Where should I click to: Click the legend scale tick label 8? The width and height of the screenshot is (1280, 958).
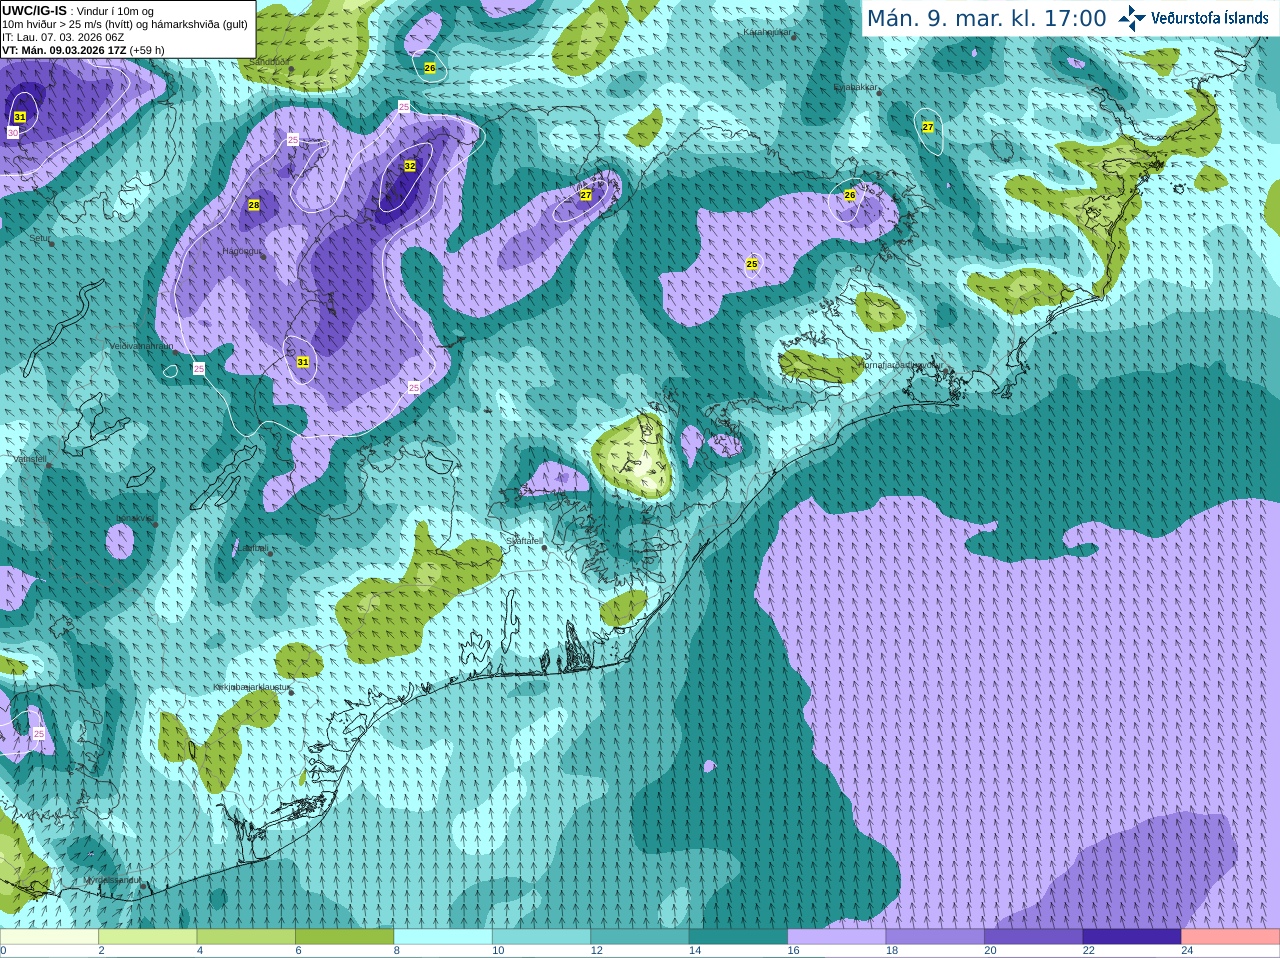[x=397, y=951]
